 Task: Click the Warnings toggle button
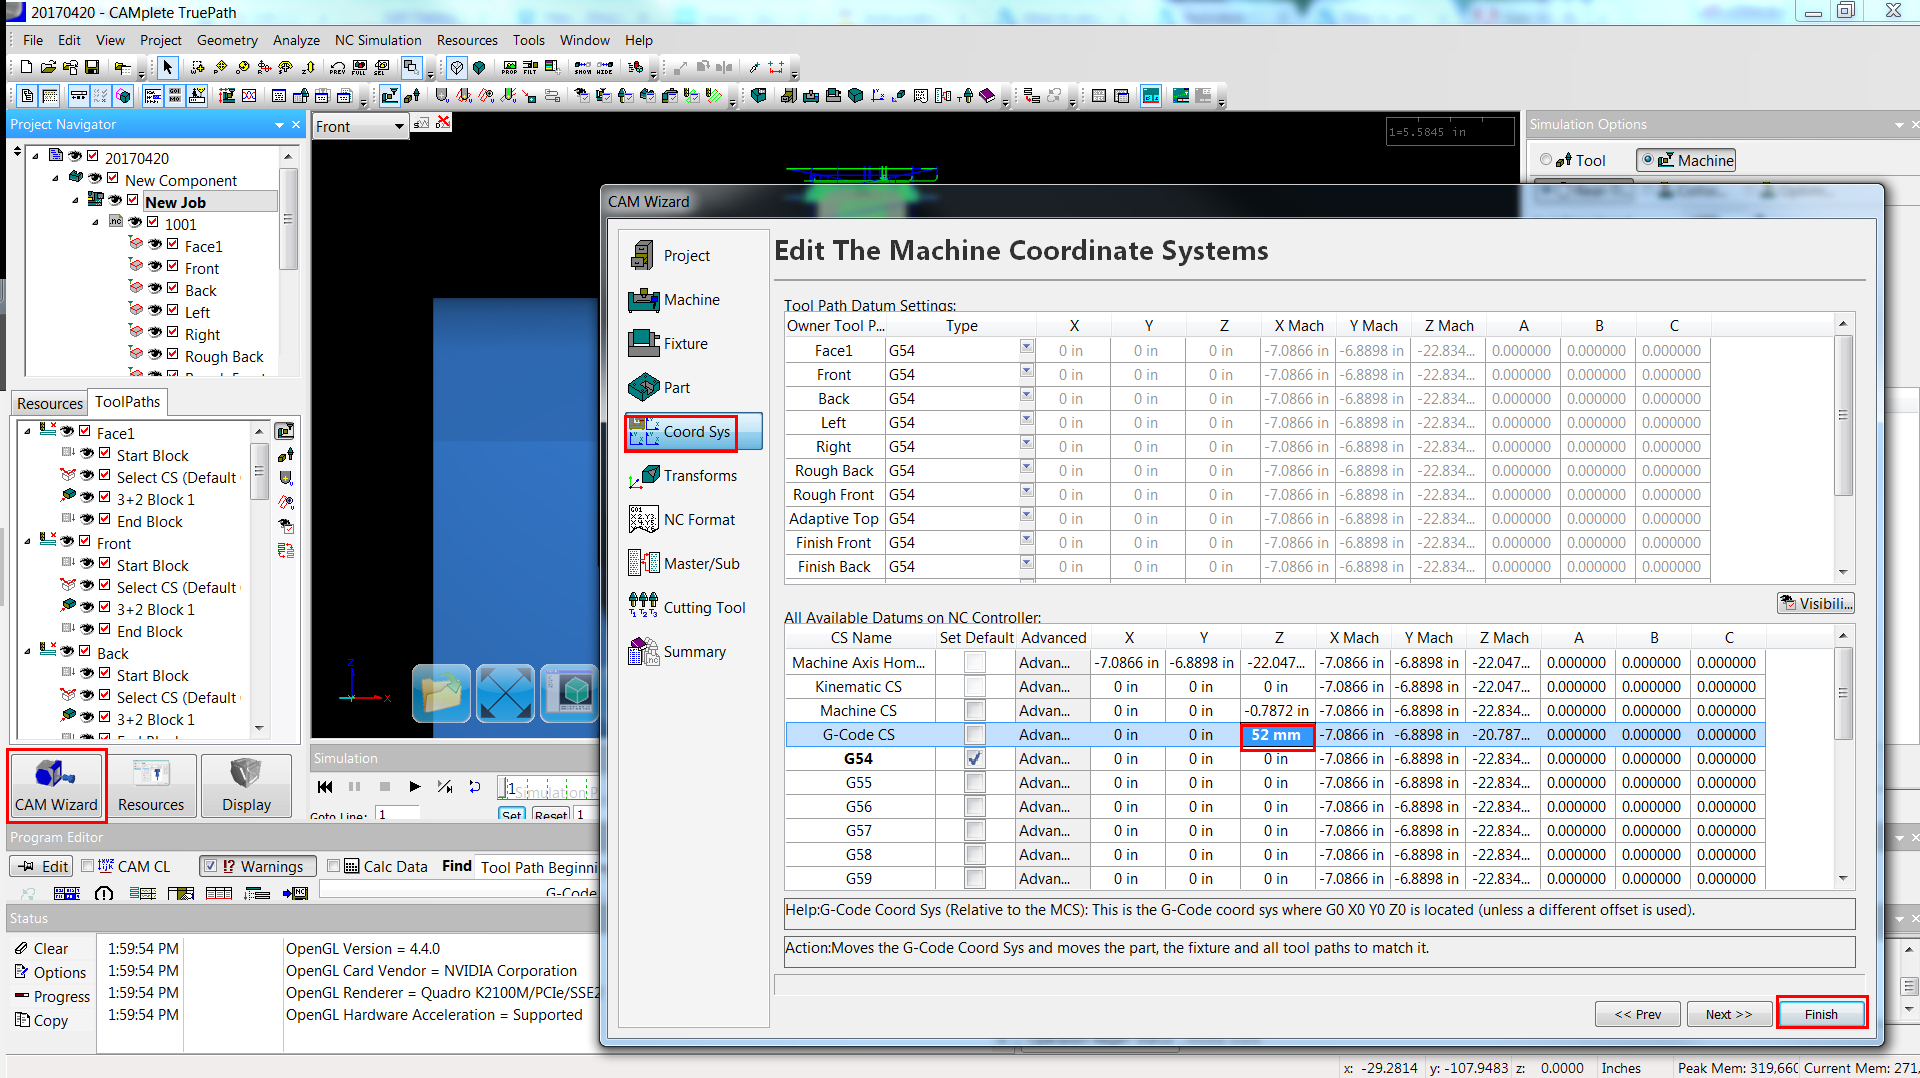point(258,867)
